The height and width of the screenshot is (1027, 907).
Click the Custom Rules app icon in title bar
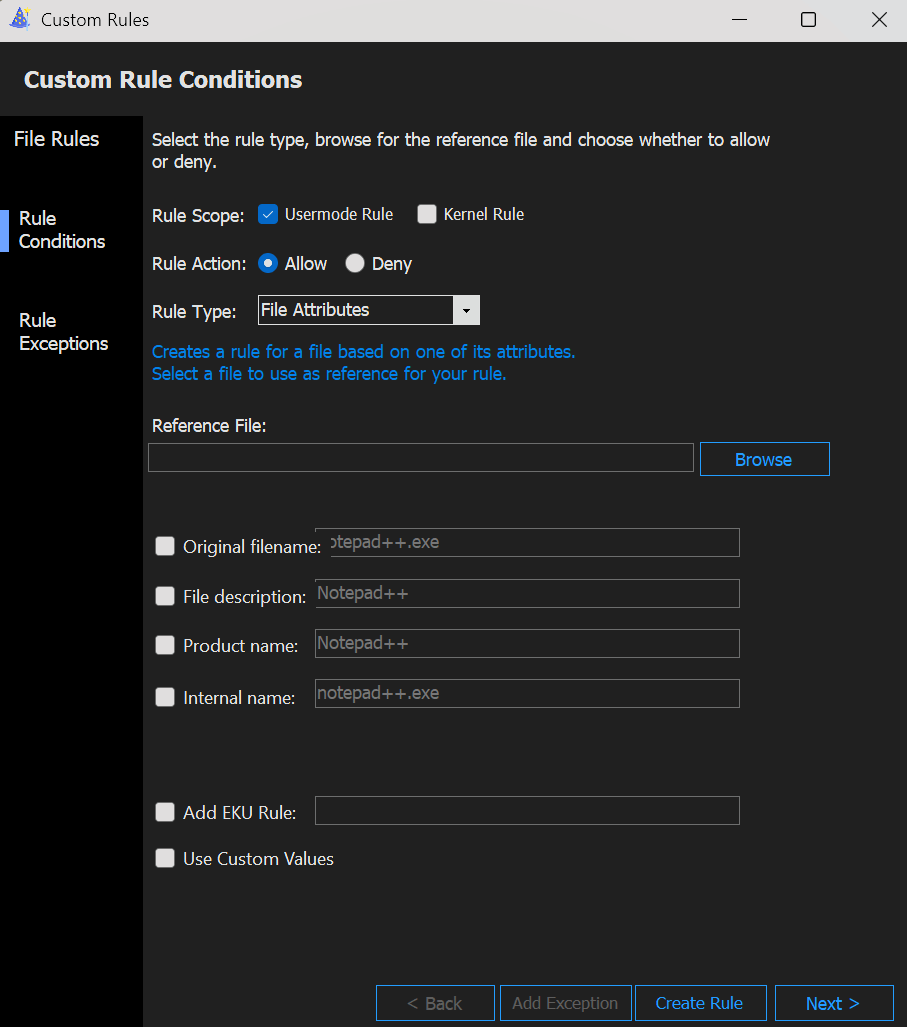pyautogui.click(x=19, y=20)
